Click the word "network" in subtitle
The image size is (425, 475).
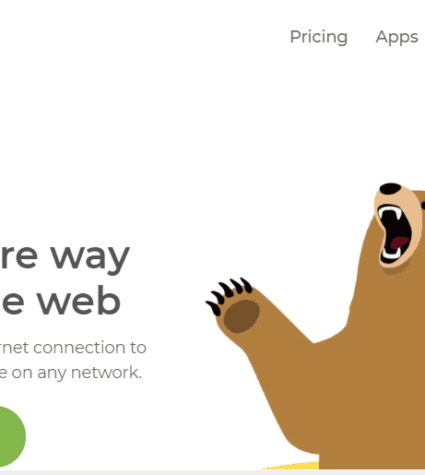coord(106,373)
